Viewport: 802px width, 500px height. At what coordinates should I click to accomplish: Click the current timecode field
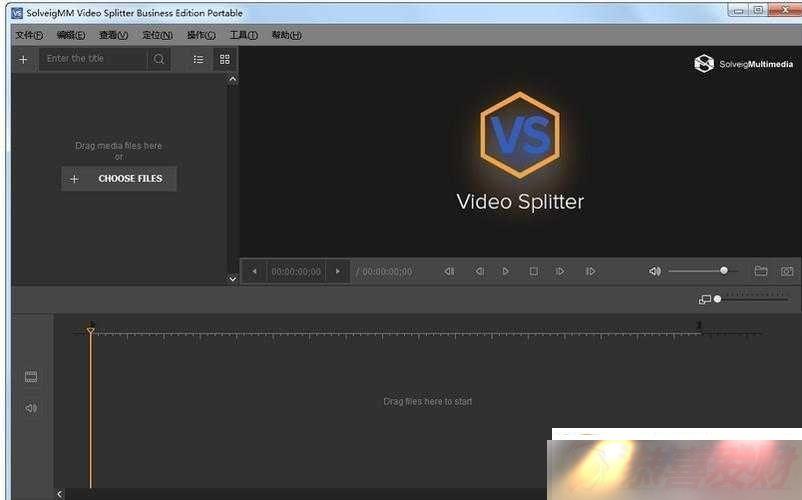[296, 271]
